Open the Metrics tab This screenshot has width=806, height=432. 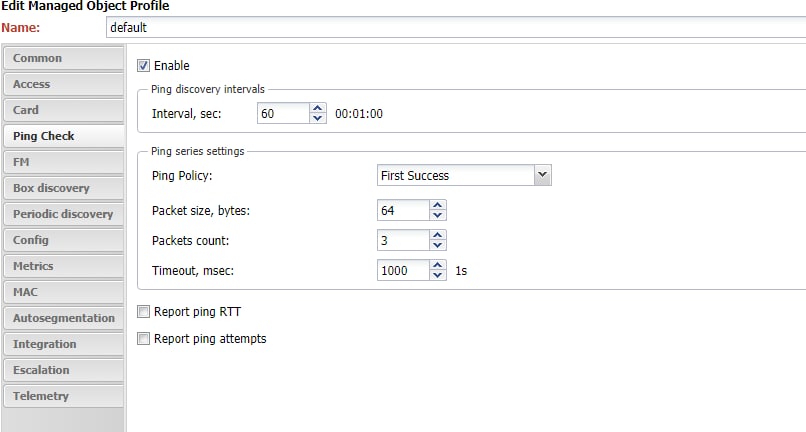[x=63, y=266]
